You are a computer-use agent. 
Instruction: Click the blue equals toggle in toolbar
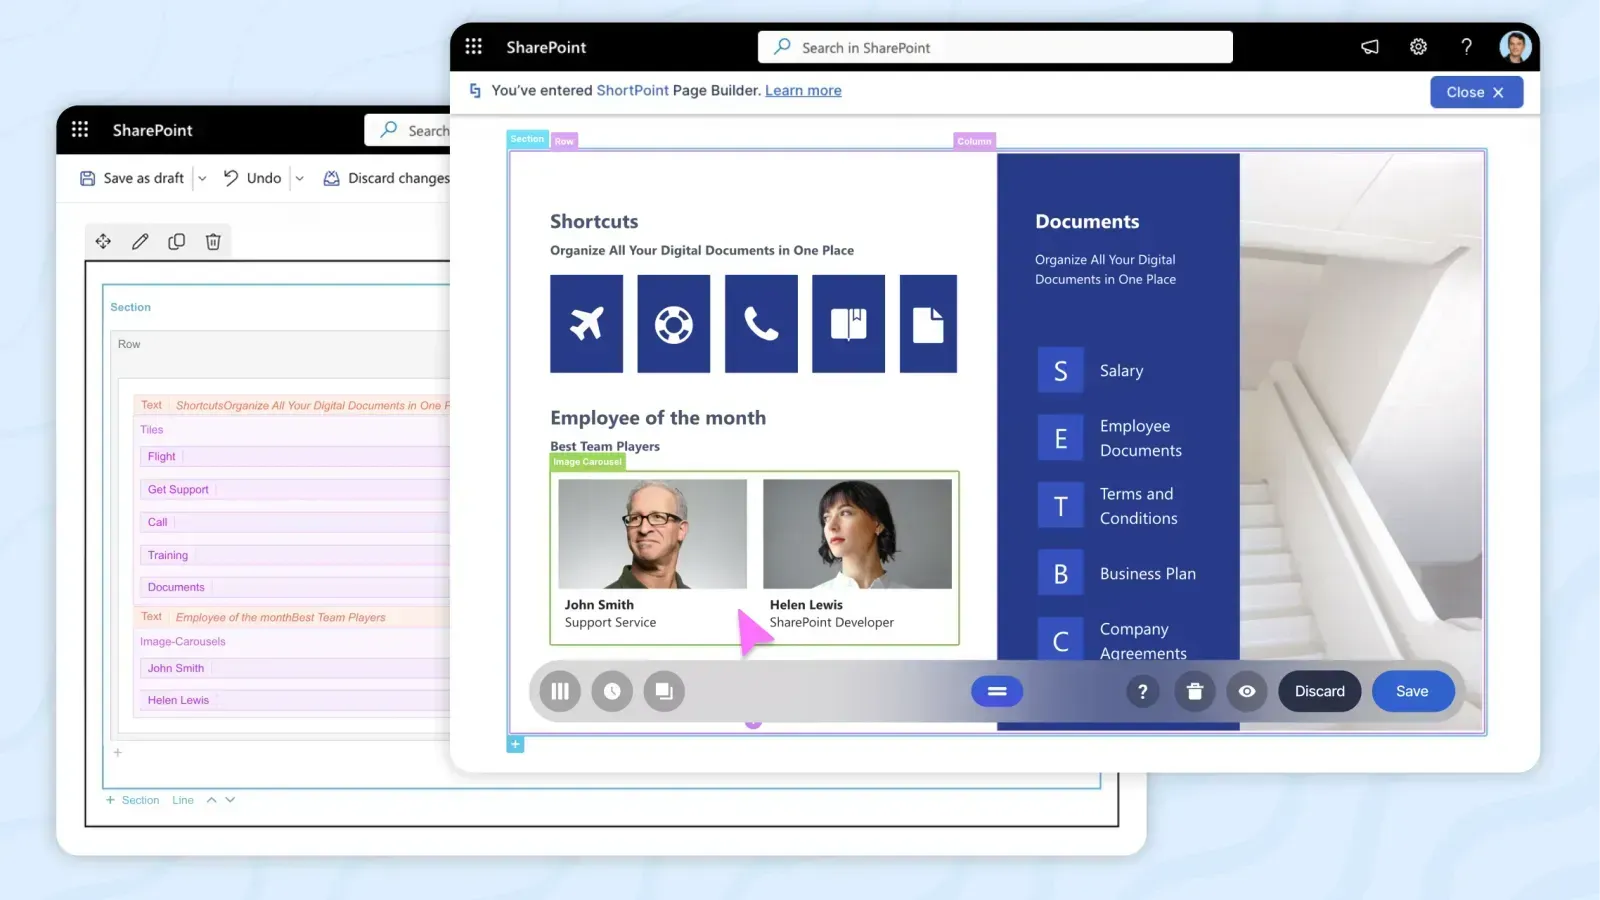tap(997, 691)
